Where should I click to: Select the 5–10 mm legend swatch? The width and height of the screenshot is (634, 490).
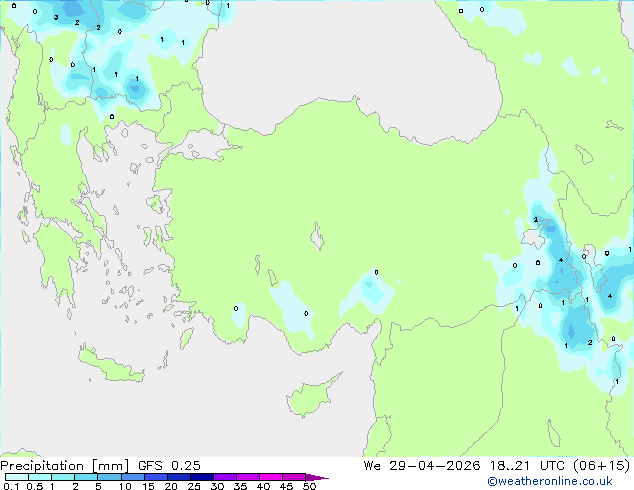point(109,477)
